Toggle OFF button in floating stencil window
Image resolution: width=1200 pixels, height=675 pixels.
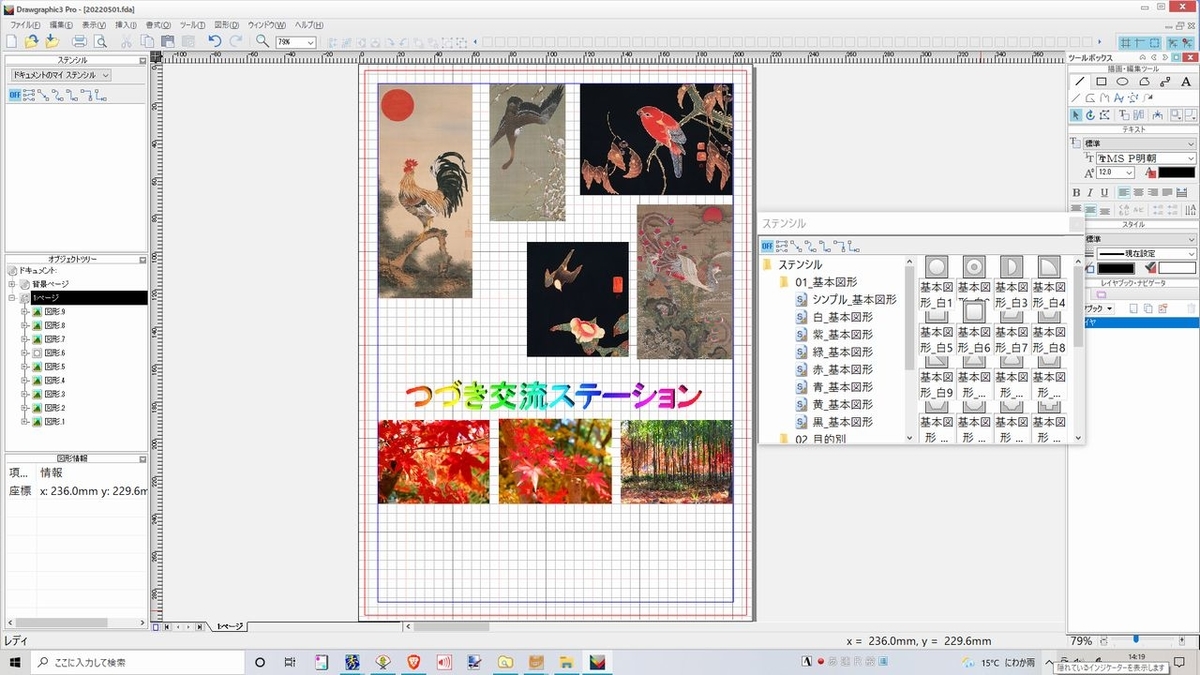(x=767, y=245)
